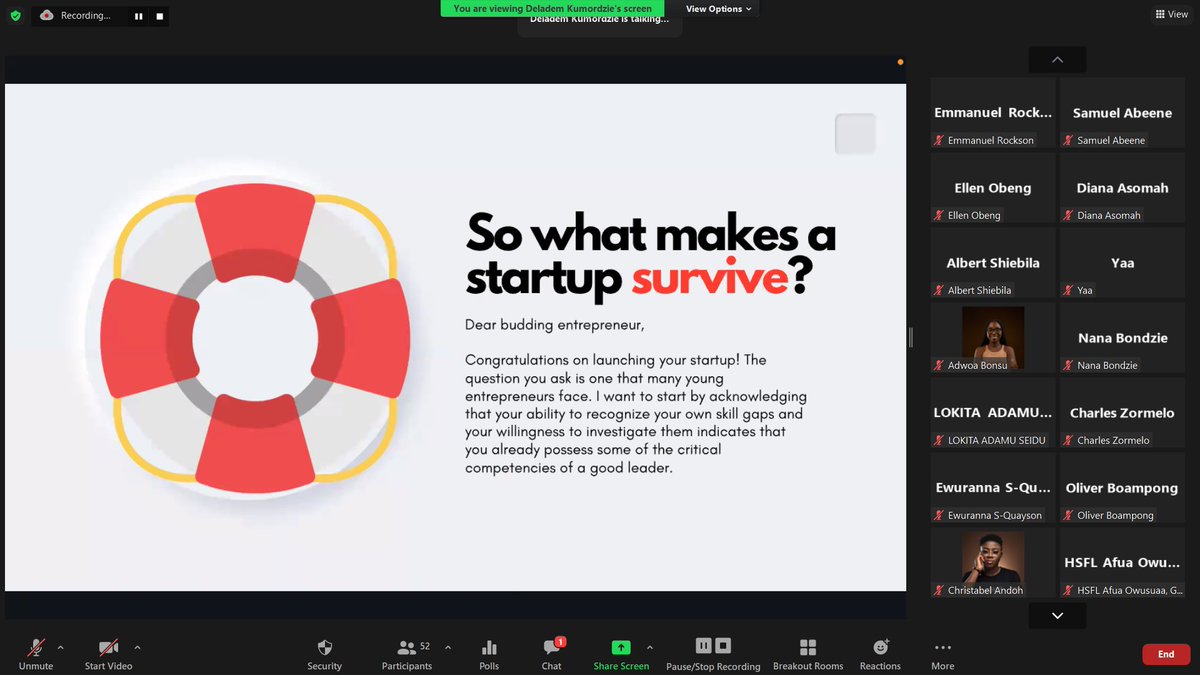Screen dimensions: 1200x675
Task: Click the green encryption shield icon
Action: (x=15, y=16)
